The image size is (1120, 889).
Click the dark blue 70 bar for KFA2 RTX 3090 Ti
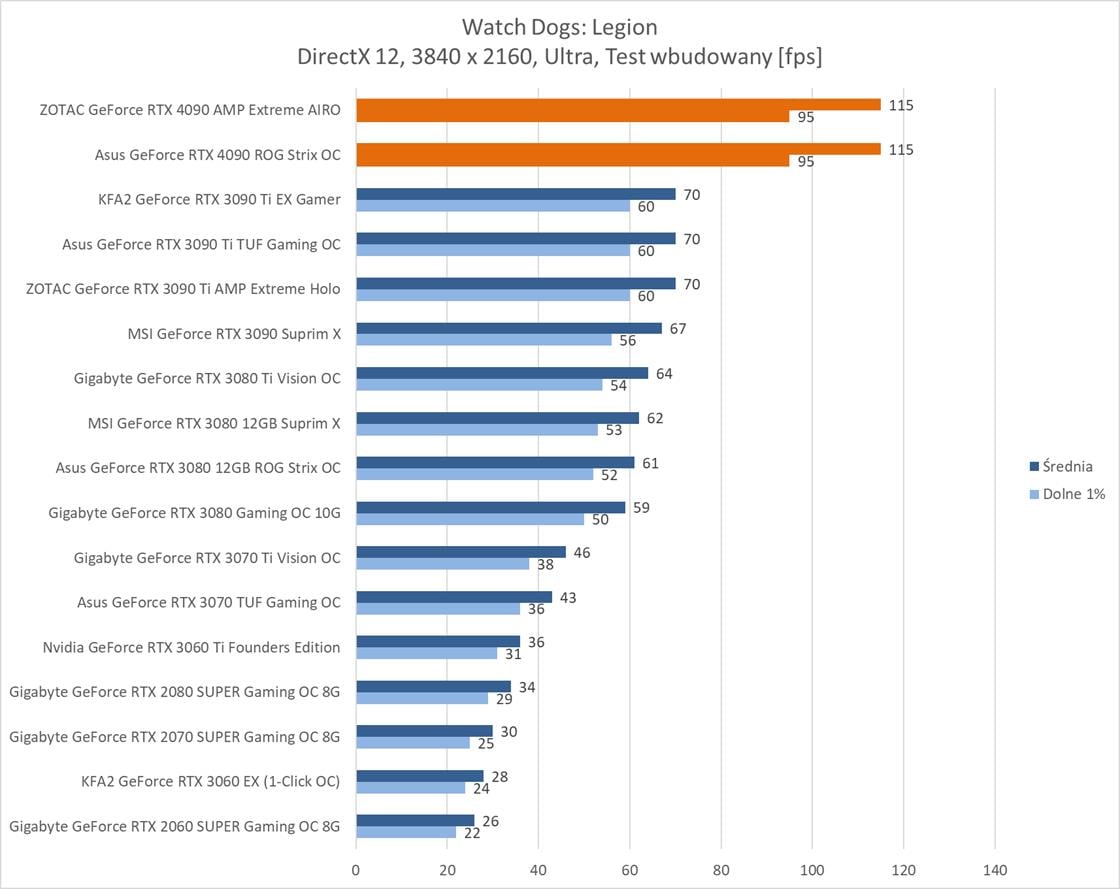coord(516,194)
